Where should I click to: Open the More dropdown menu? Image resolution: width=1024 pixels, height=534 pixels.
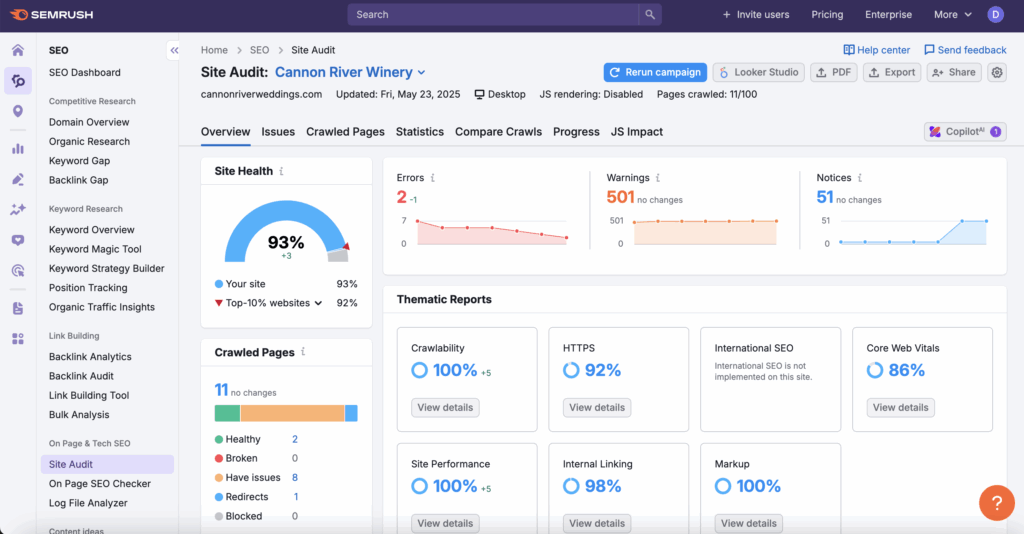tap(952, 14)
